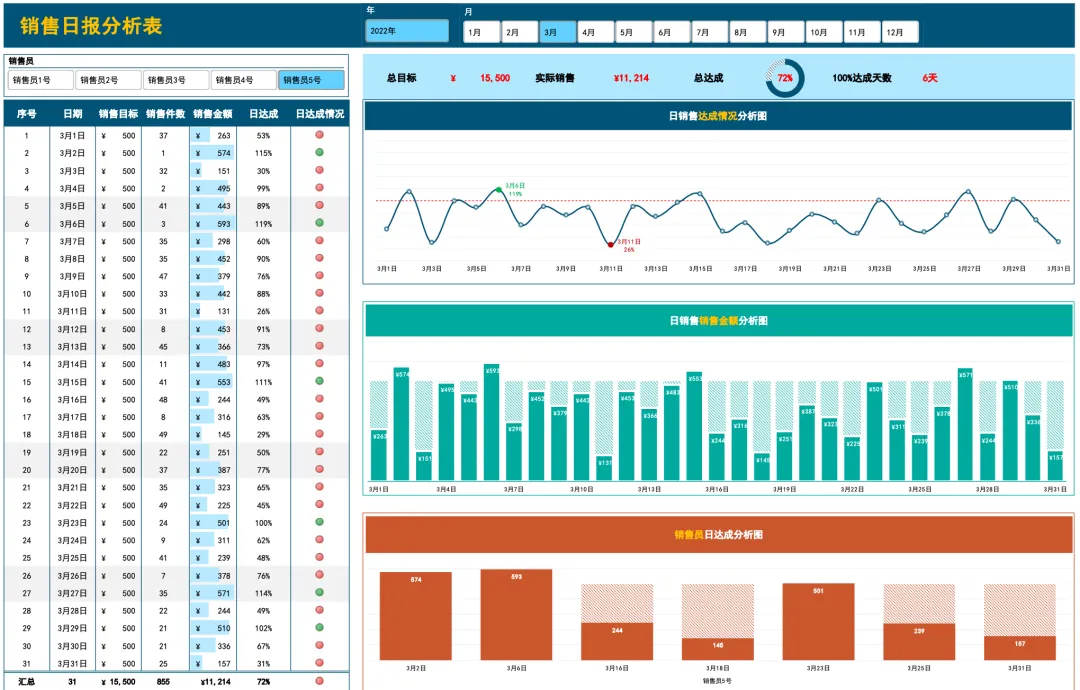
Task: Select the 日达成 column header
Action: [263, 114]
